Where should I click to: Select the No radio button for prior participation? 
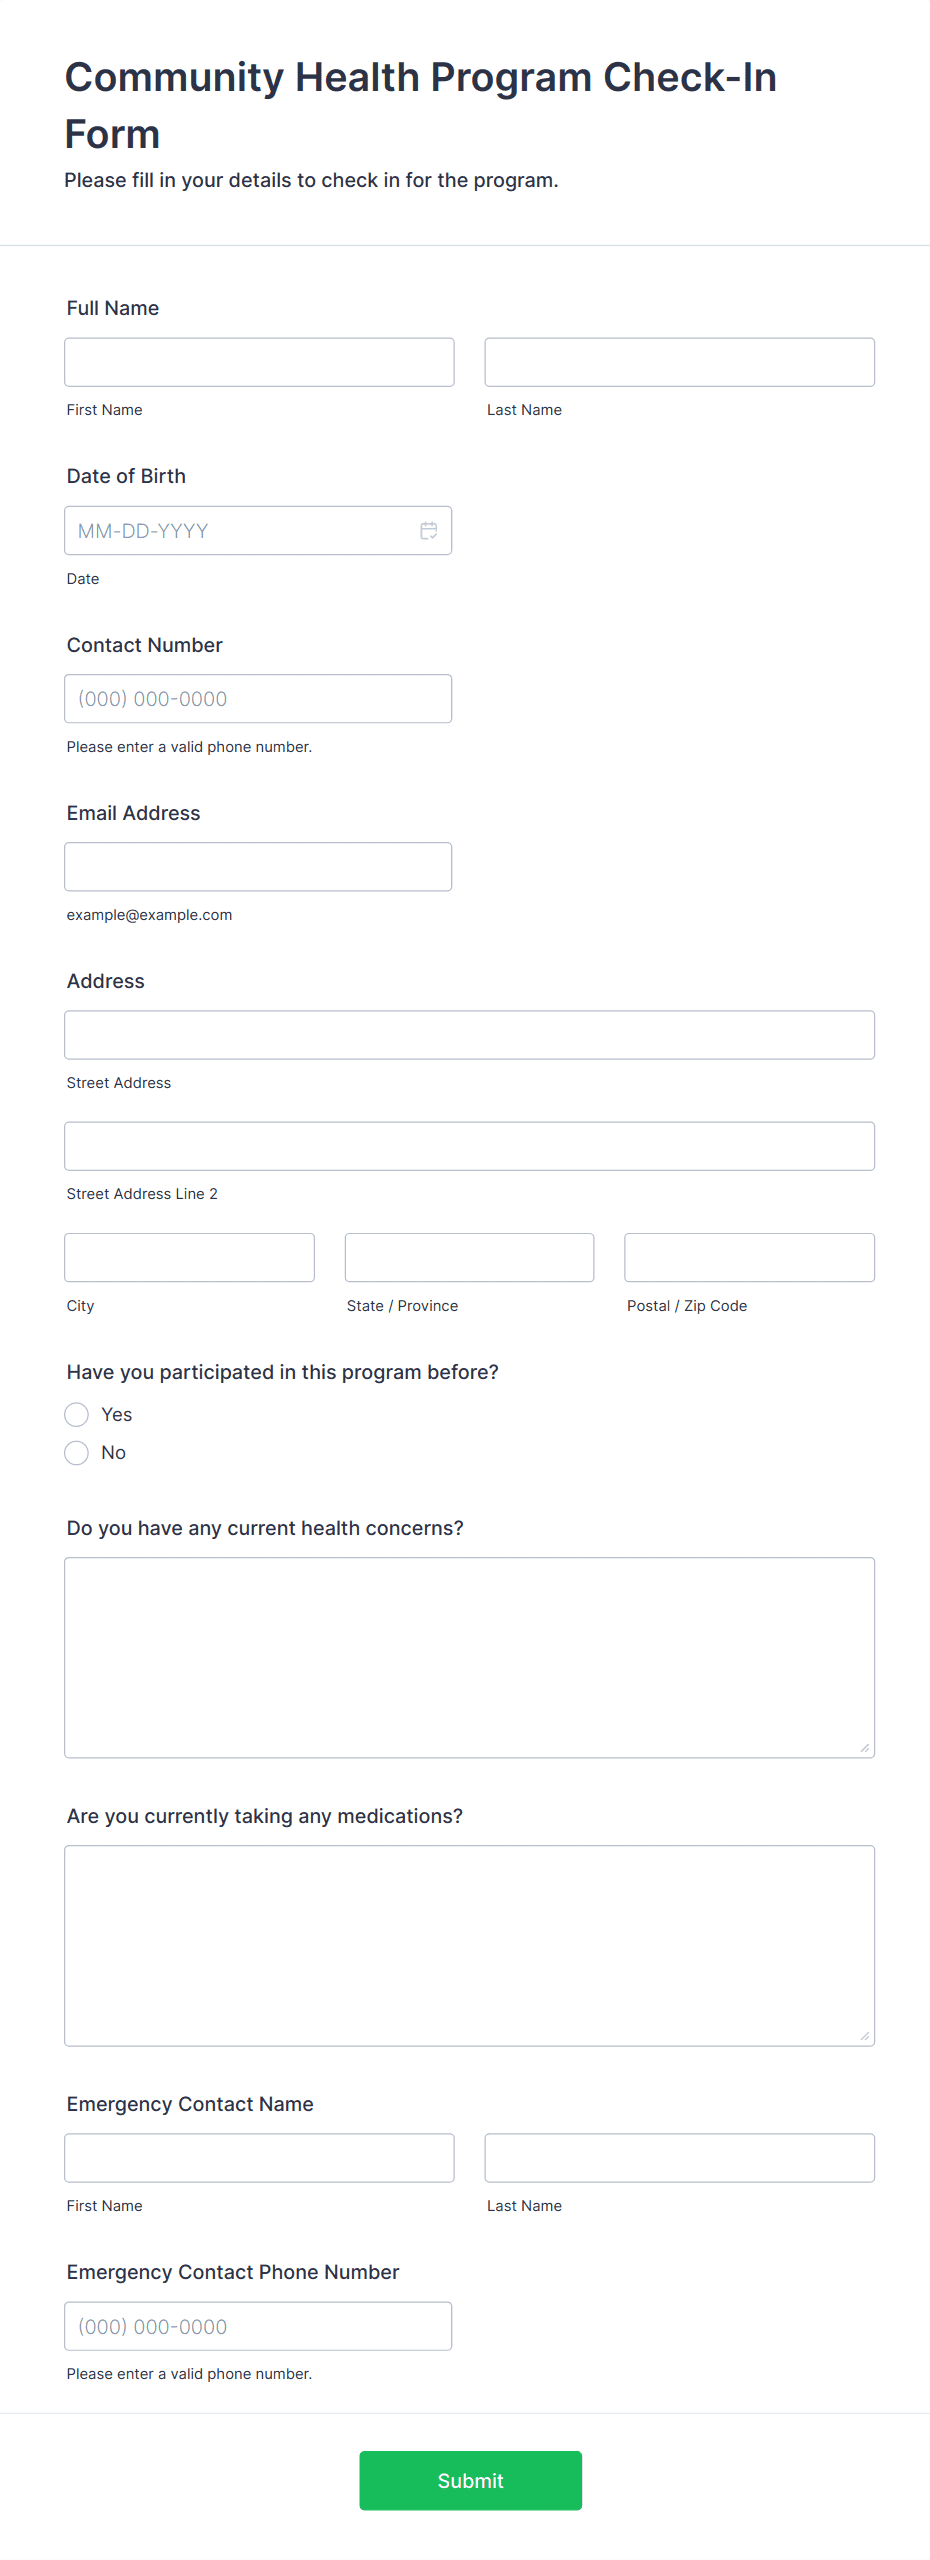point(76,1452)
